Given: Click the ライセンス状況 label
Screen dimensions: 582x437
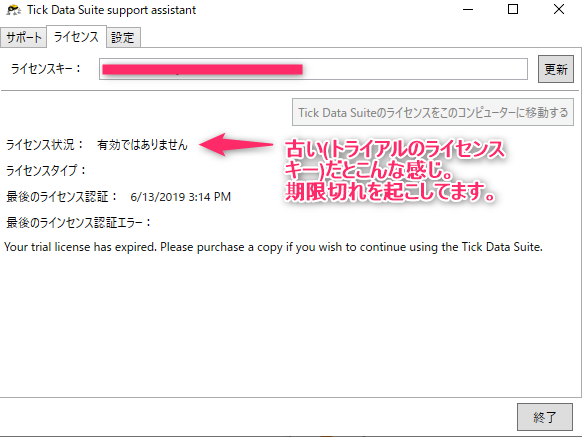Looking at the screenshot, I should click(45, 144).
